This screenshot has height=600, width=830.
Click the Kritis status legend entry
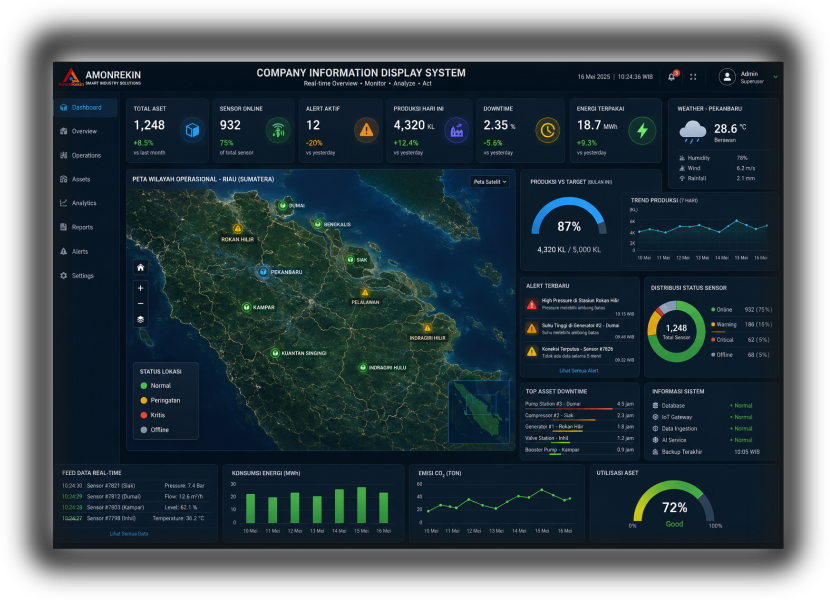pos(153,416)
